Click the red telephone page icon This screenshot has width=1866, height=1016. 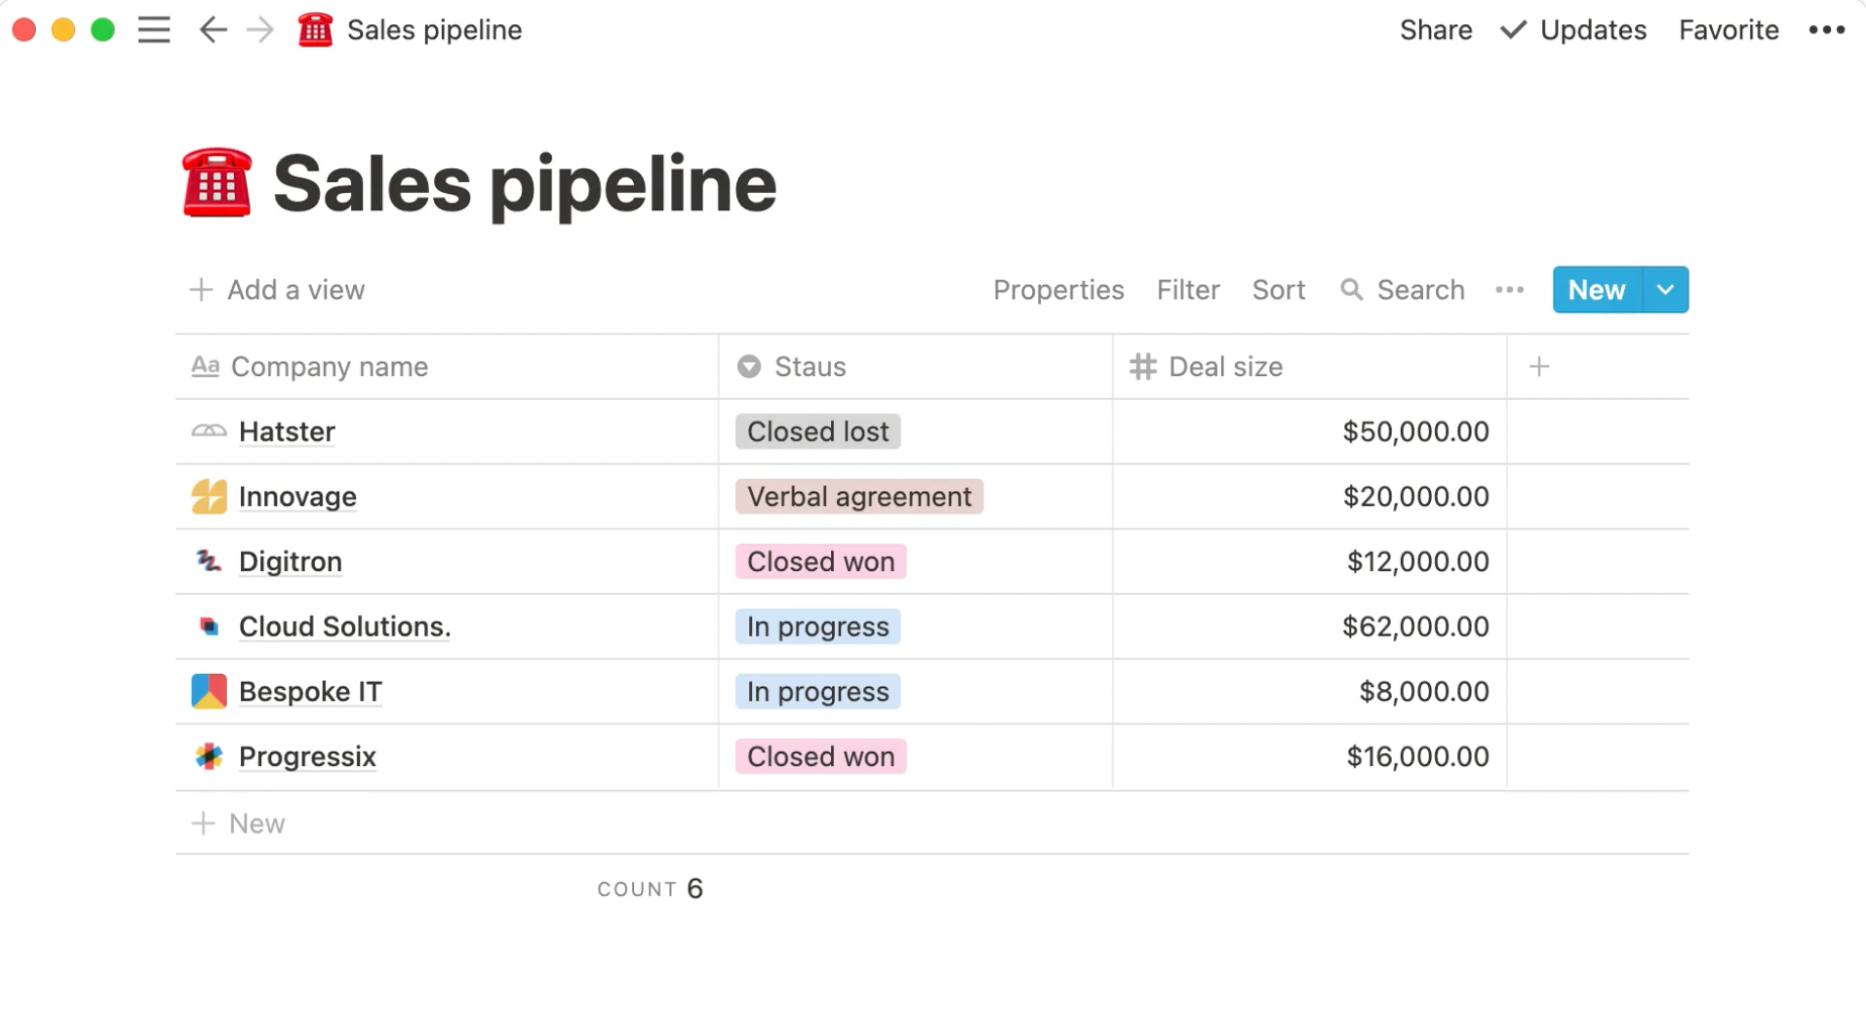tap(315, 30)
